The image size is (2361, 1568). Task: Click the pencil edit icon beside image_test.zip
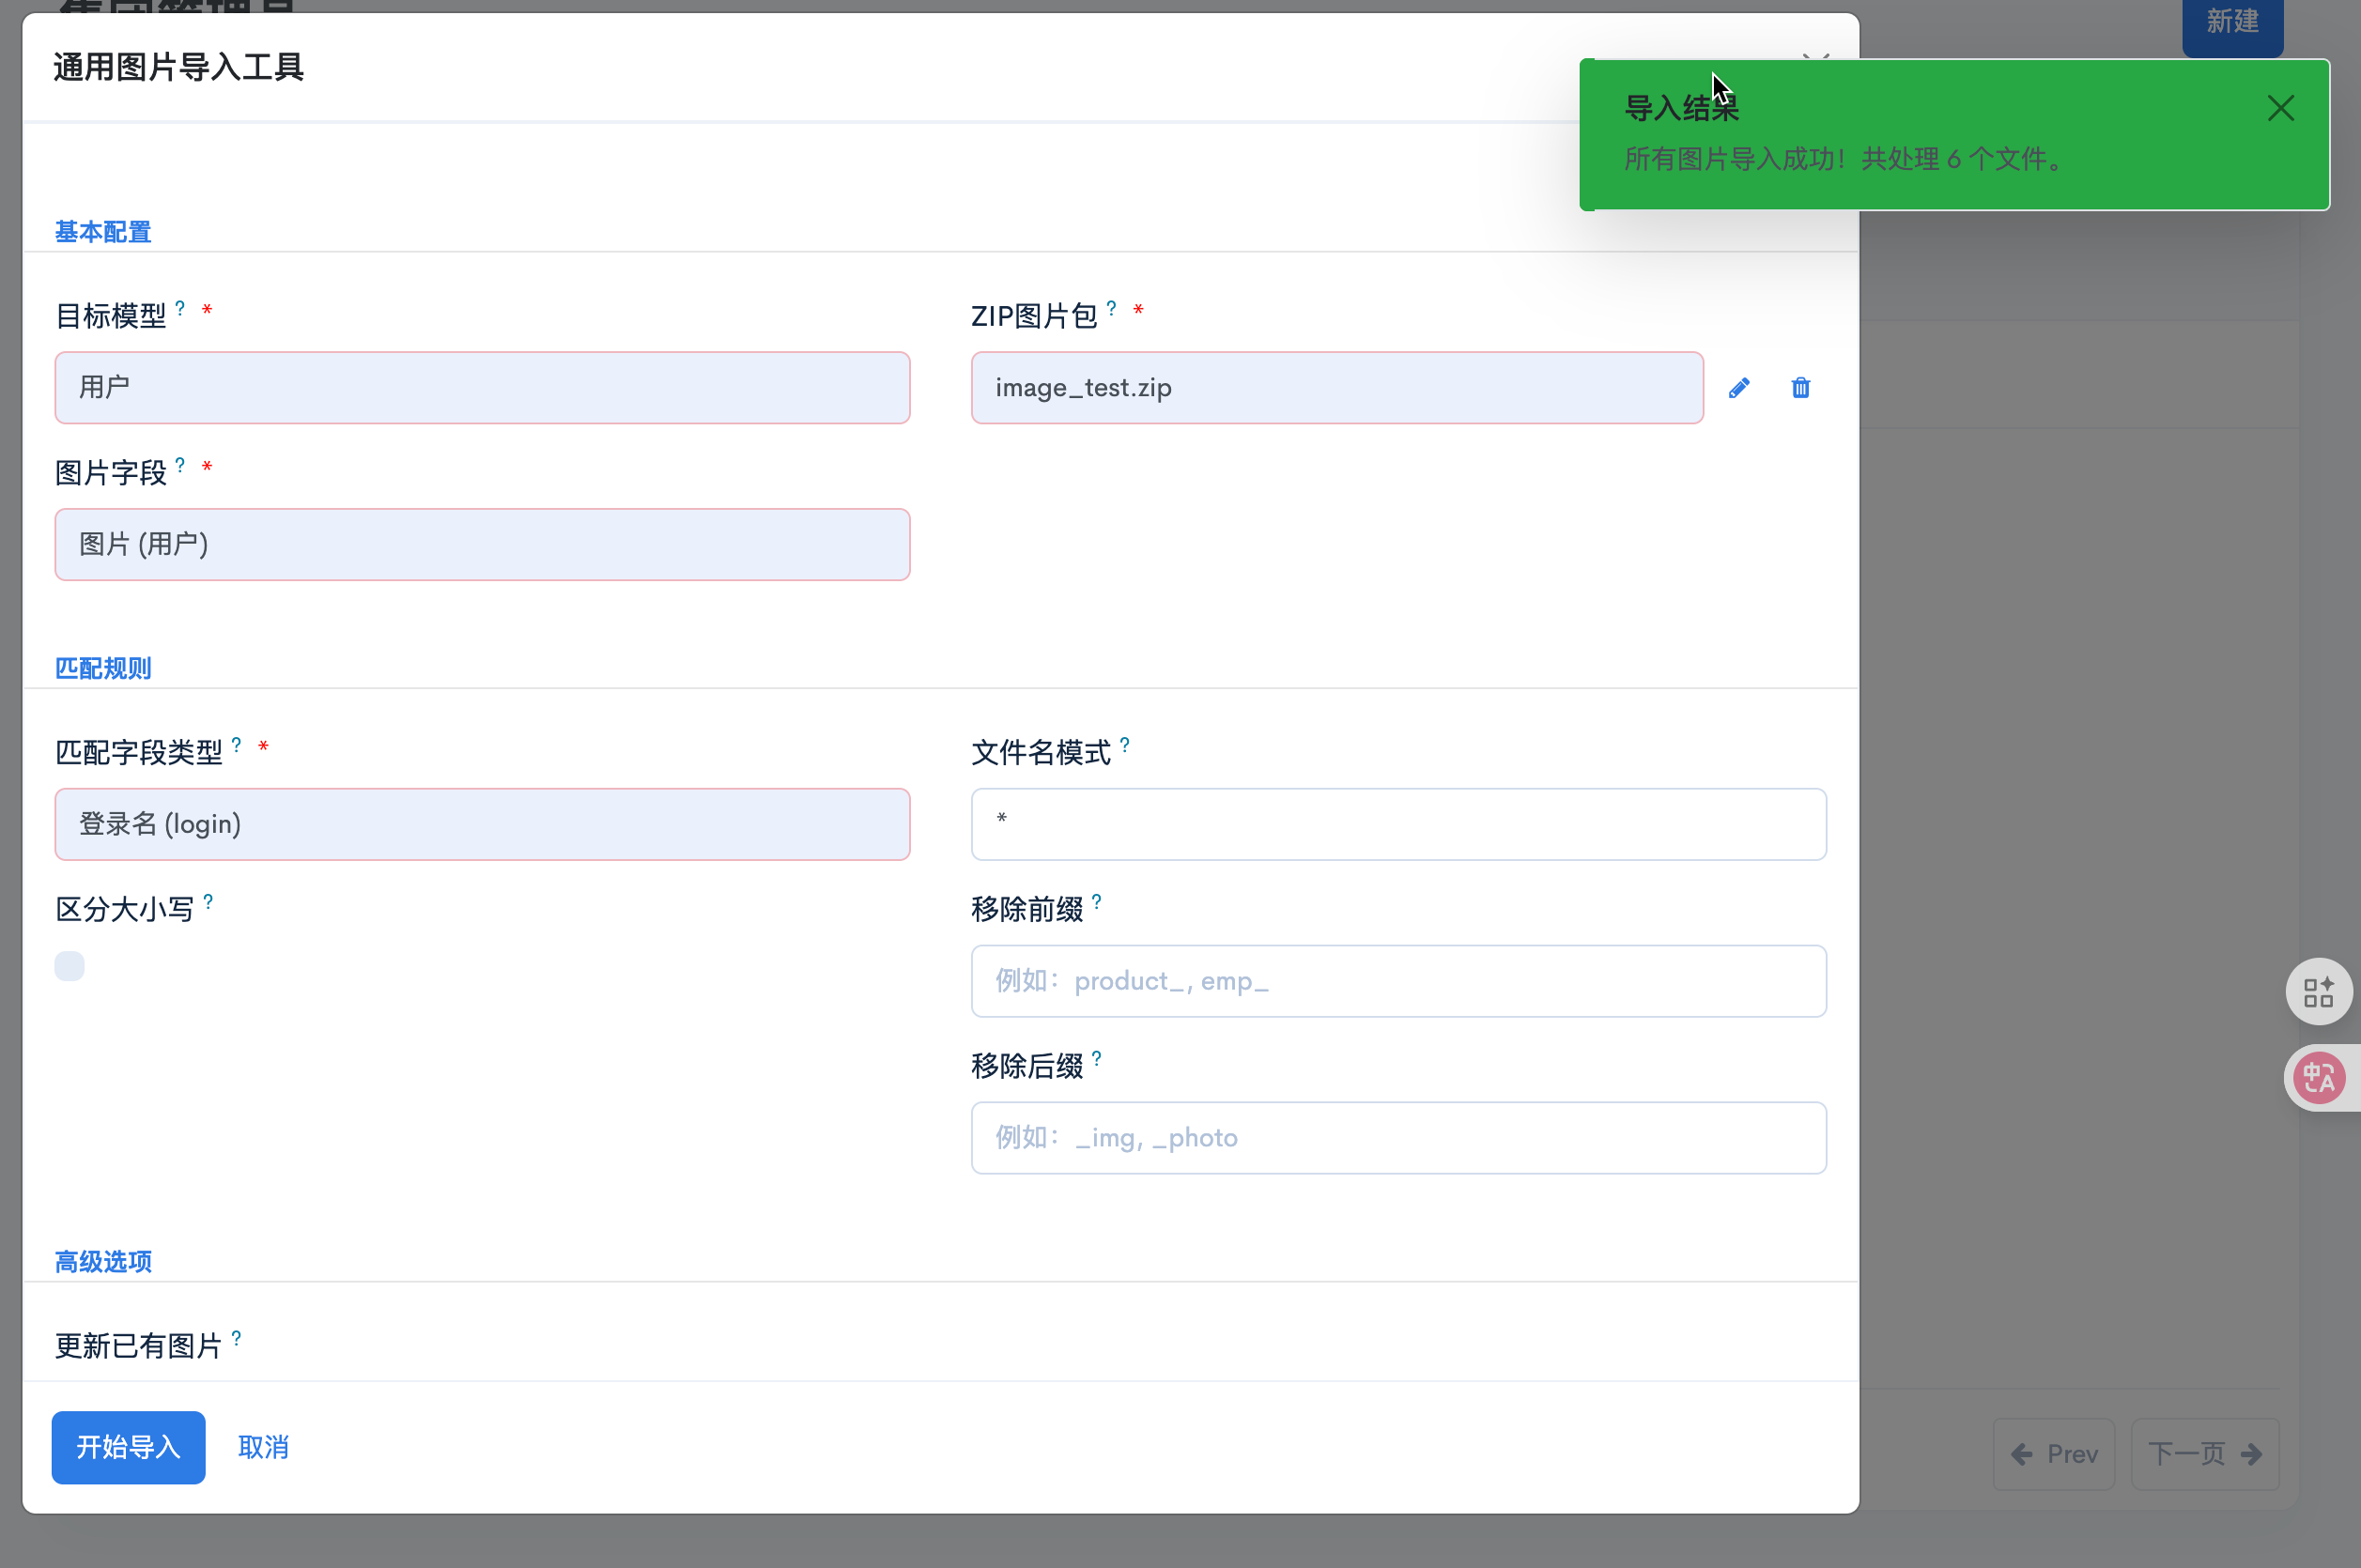point(1739,388)
